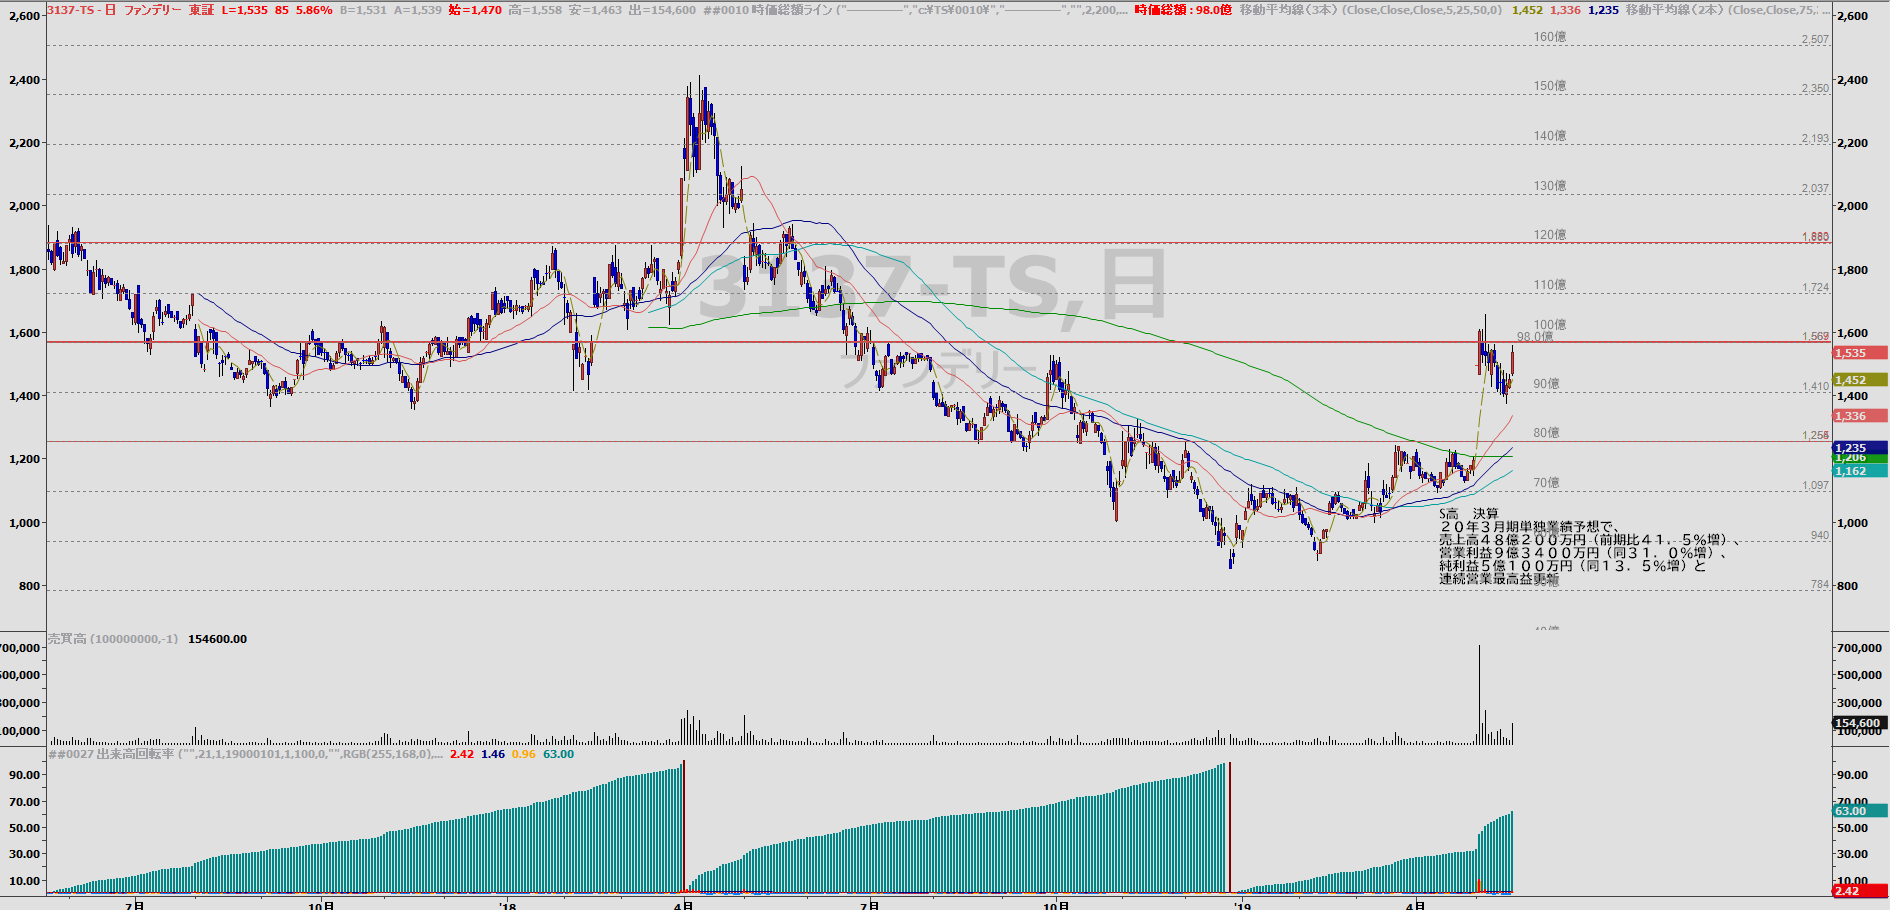Click the ''18 year label on time axis
This screenshot has width=1891, height=910.
tap(507, 905)
